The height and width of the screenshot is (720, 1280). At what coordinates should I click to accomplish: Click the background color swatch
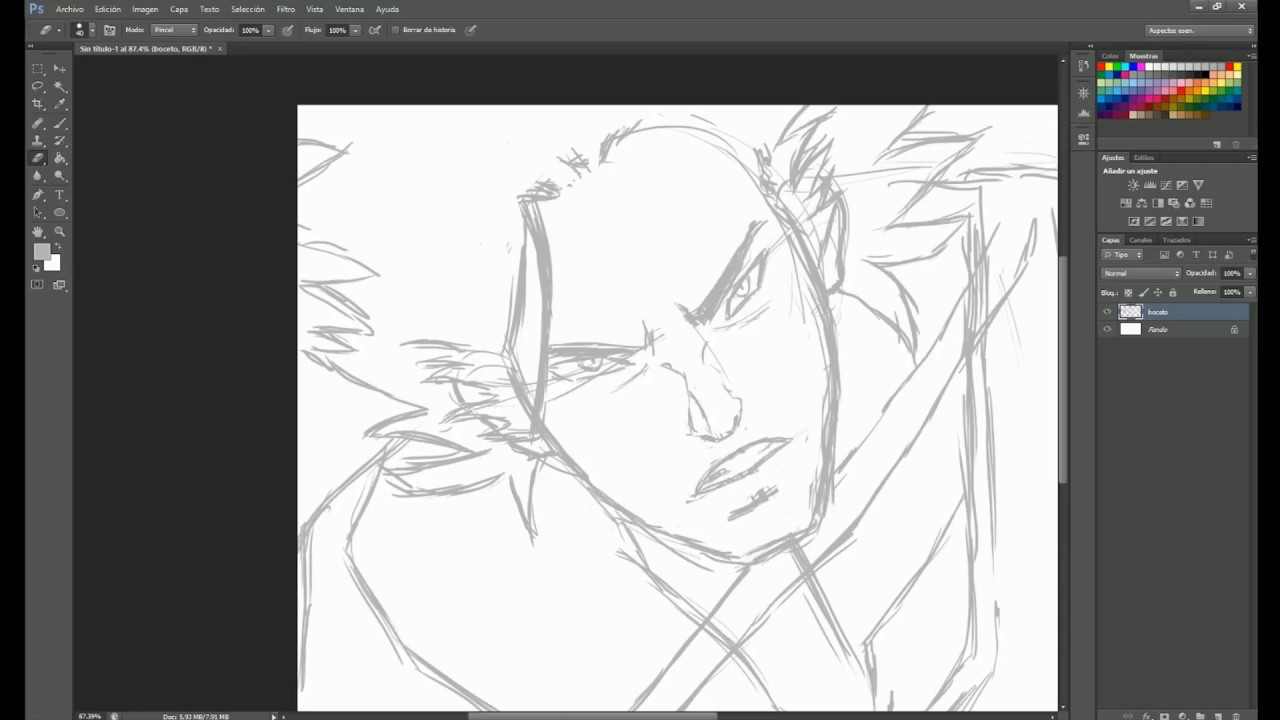pyautogui.click(x=53, y=263)
